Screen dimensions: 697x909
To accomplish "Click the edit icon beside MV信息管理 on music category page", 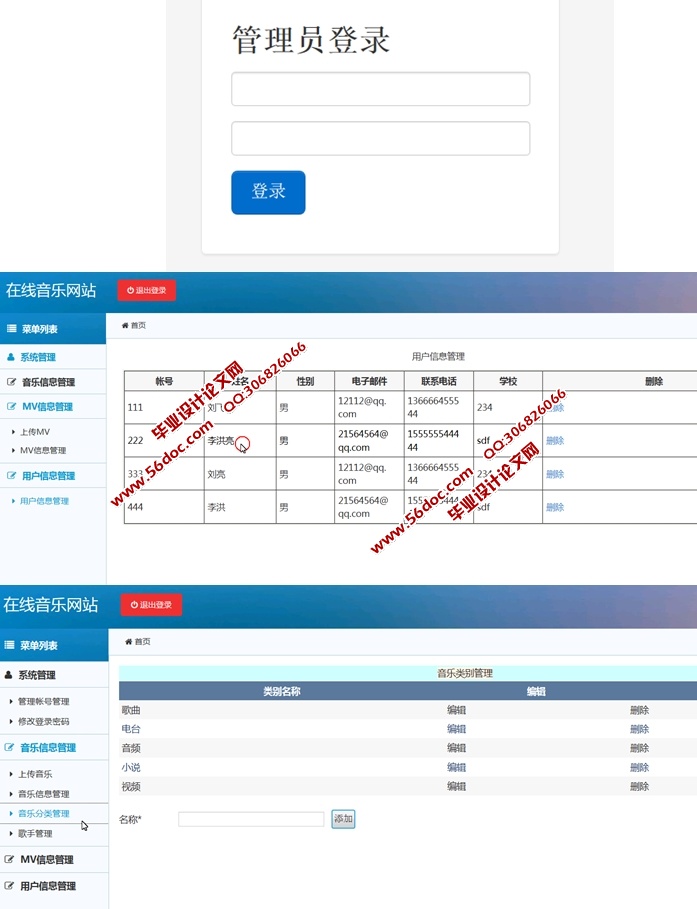I will click(x=9, y=859).
